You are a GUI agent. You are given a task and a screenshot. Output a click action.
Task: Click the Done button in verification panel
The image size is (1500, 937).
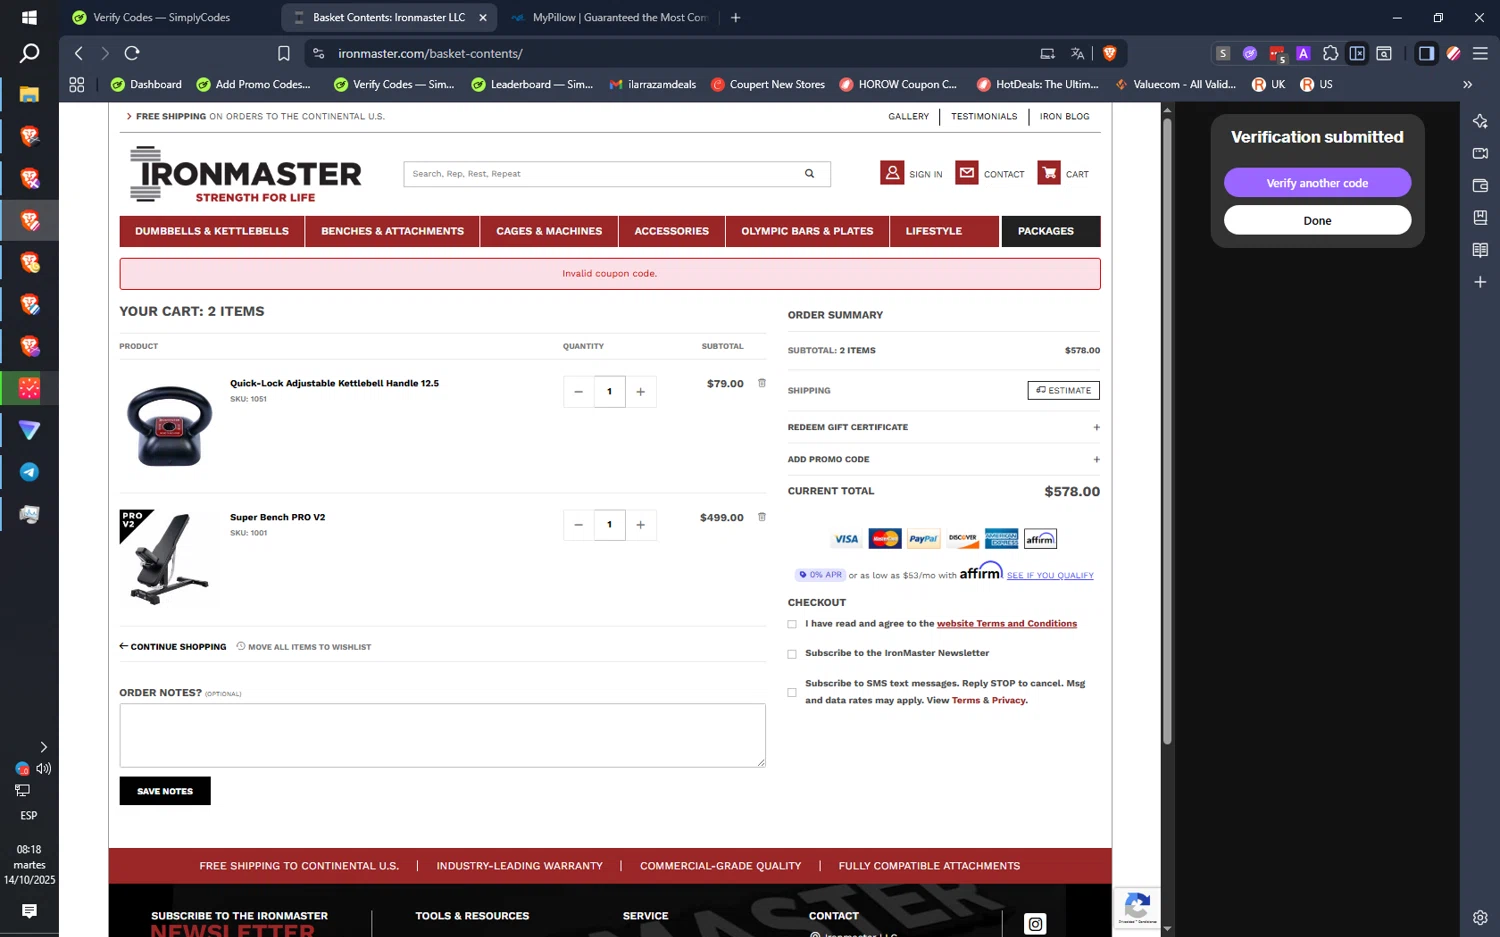1317,220
